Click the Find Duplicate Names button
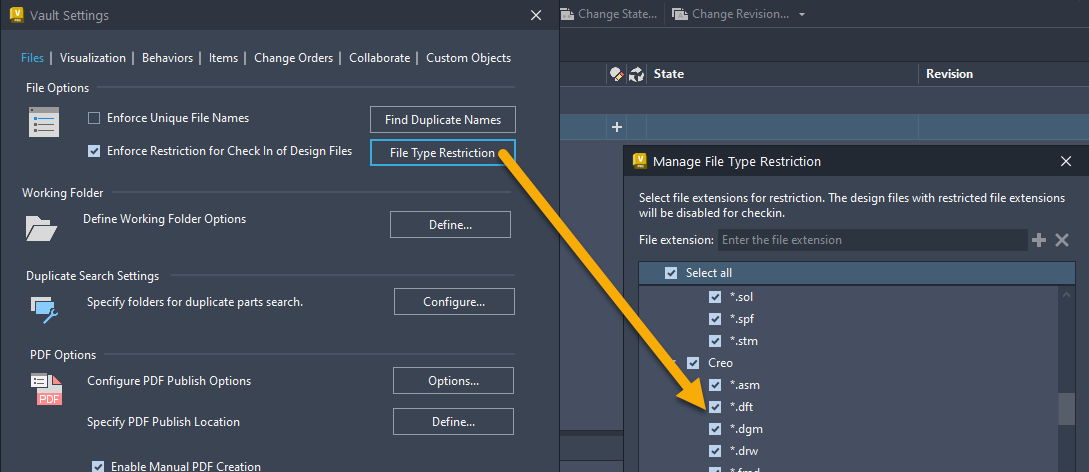Screen dimensions: 1089x472 click(442, 120)
